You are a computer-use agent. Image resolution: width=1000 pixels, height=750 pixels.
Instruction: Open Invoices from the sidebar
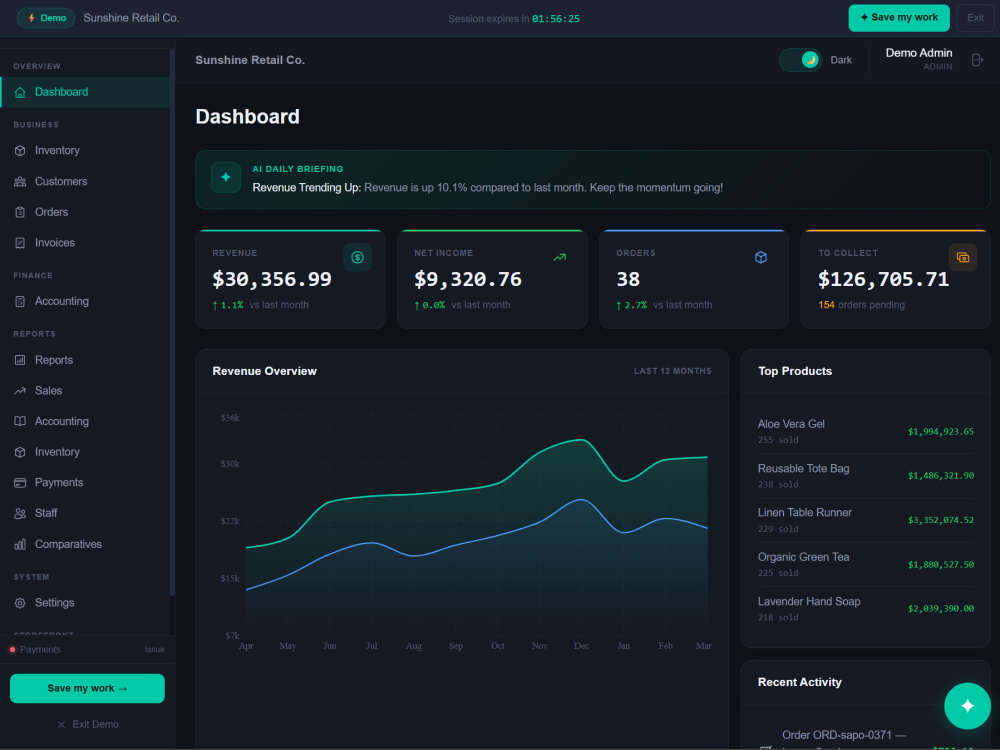click(85, 242)
